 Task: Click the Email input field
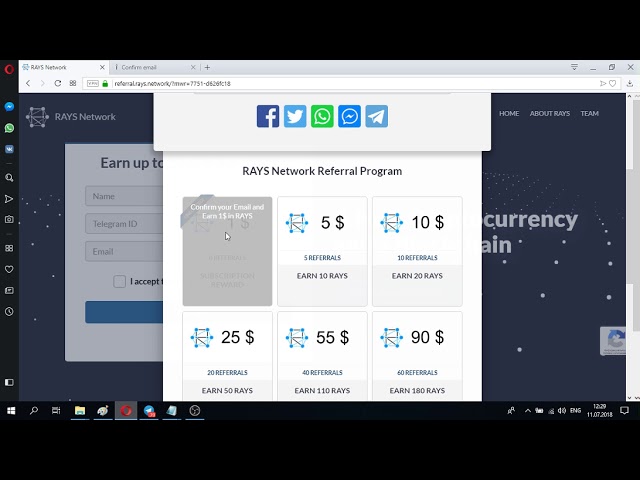point(124,251)
